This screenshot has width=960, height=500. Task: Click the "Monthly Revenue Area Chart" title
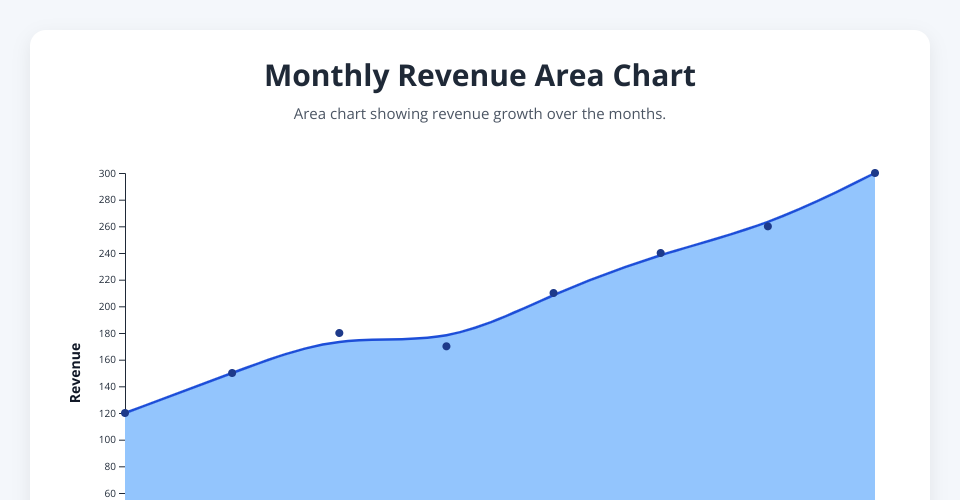click(480, 76)
